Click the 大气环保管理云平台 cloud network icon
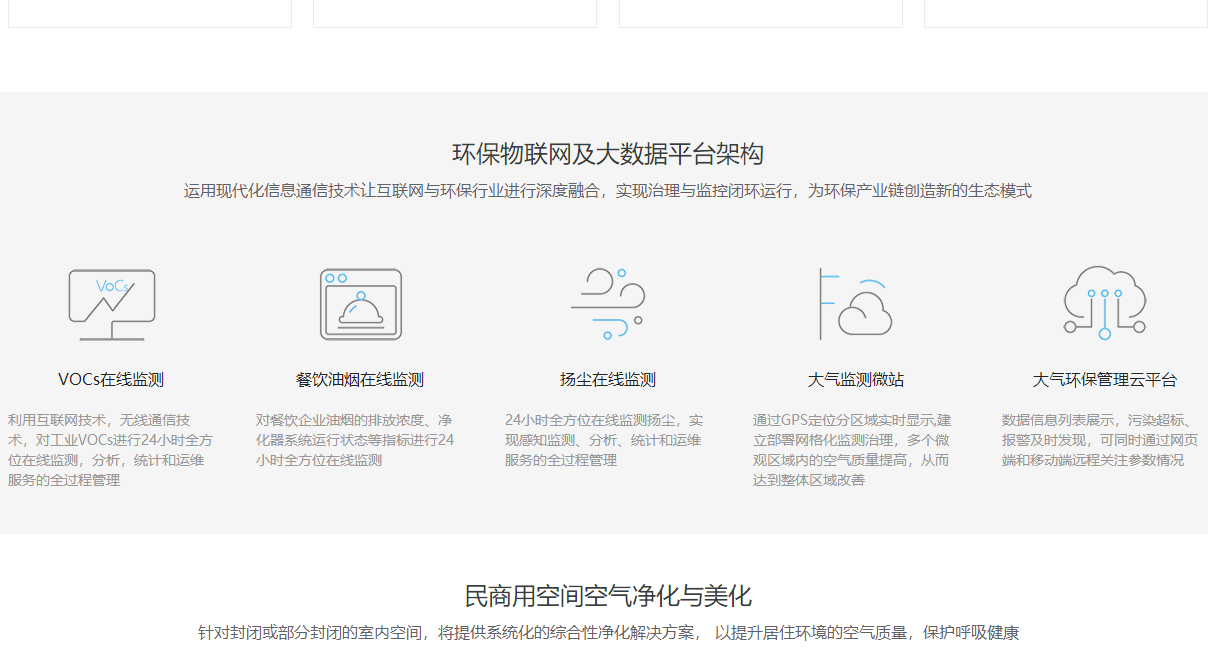Viewport: 1208px width, 654px height. point(1103,302)
